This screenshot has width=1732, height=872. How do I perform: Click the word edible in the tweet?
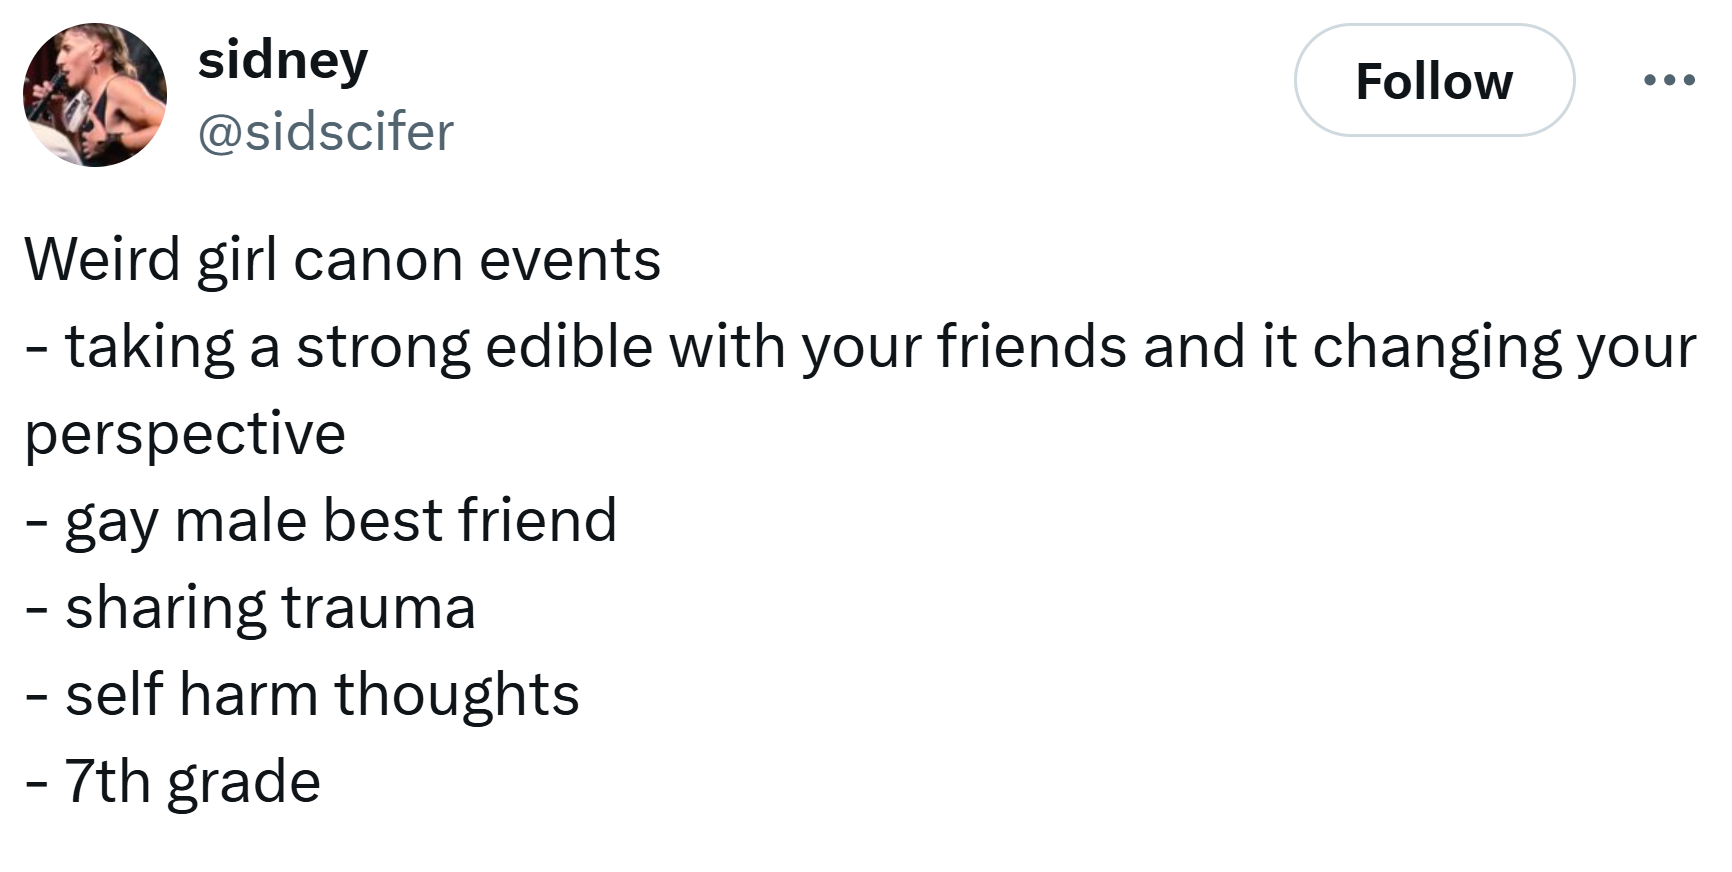(569, 347)
